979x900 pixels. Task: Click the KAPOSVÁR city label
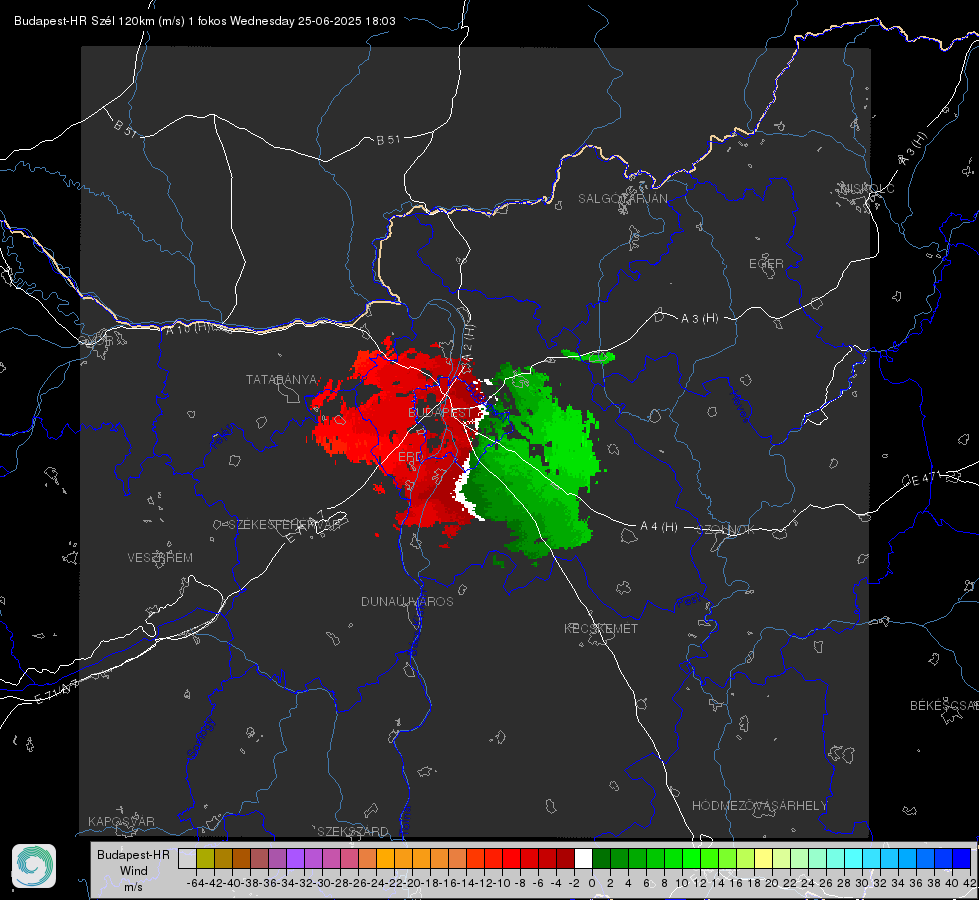121,821
